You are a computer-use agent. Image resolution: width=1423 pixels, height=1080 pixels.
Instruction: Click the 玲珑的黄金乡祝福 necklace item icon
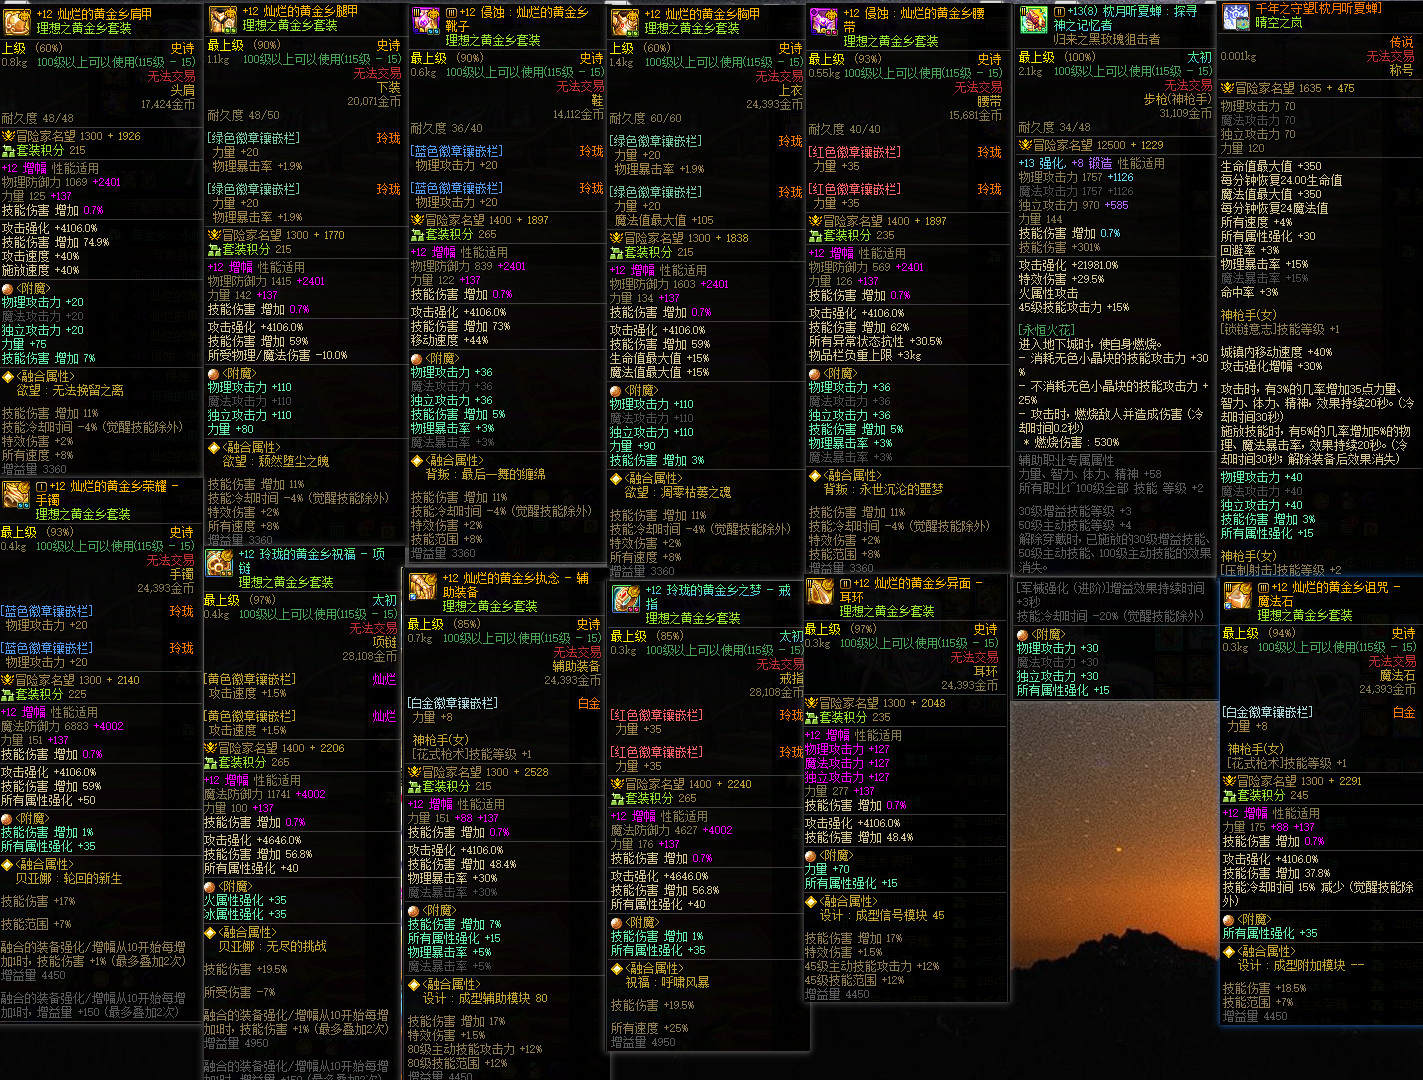(219, 562)
